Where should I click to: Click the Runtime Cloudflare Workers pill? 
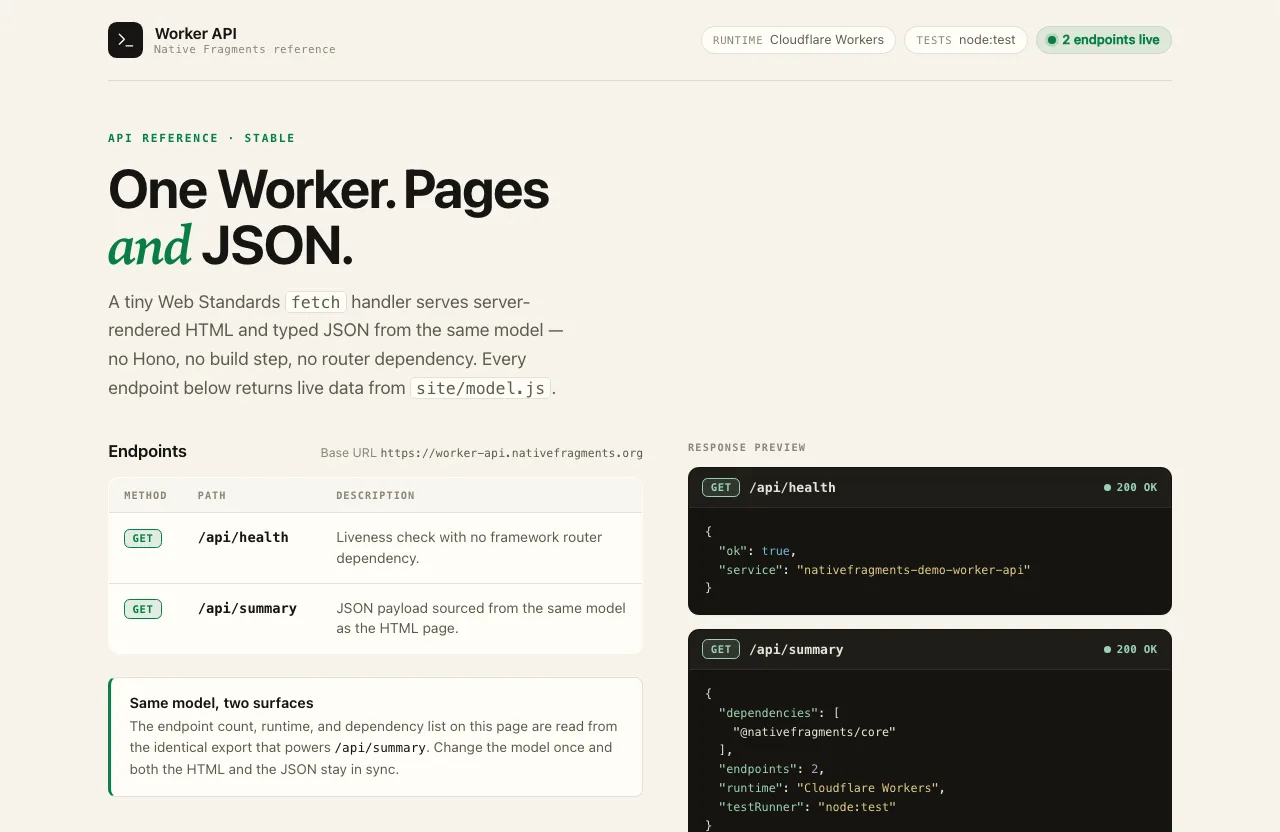[798, 40]
